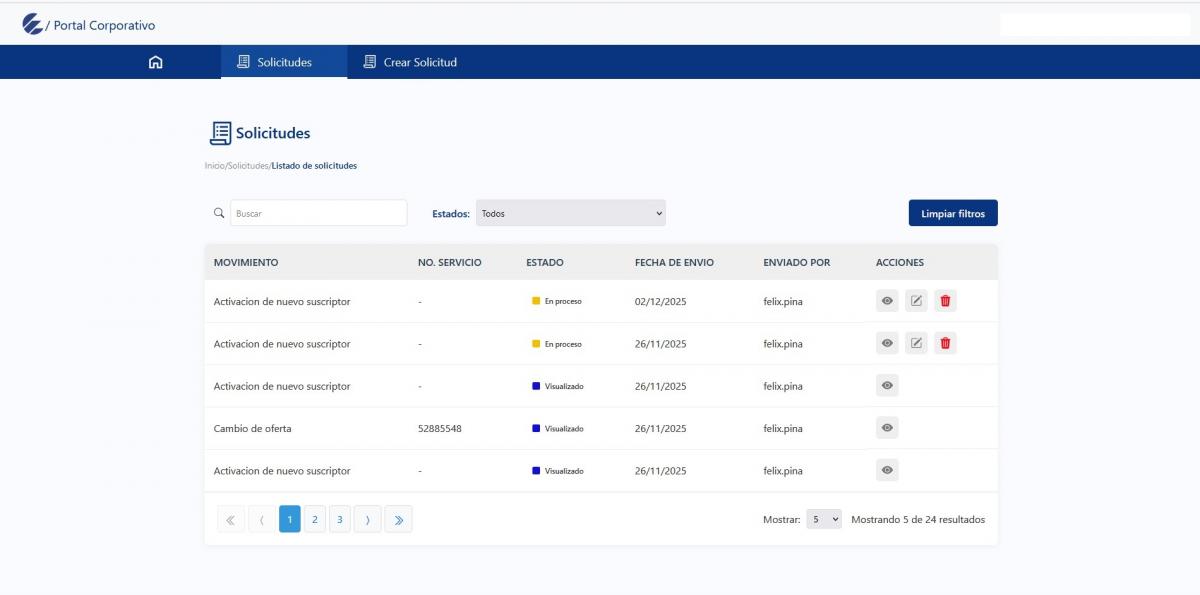This screenshot has width=1200, height=595.
Task: Go to page 2 of results
Action: pyautogui.click(x=315, y=520)
